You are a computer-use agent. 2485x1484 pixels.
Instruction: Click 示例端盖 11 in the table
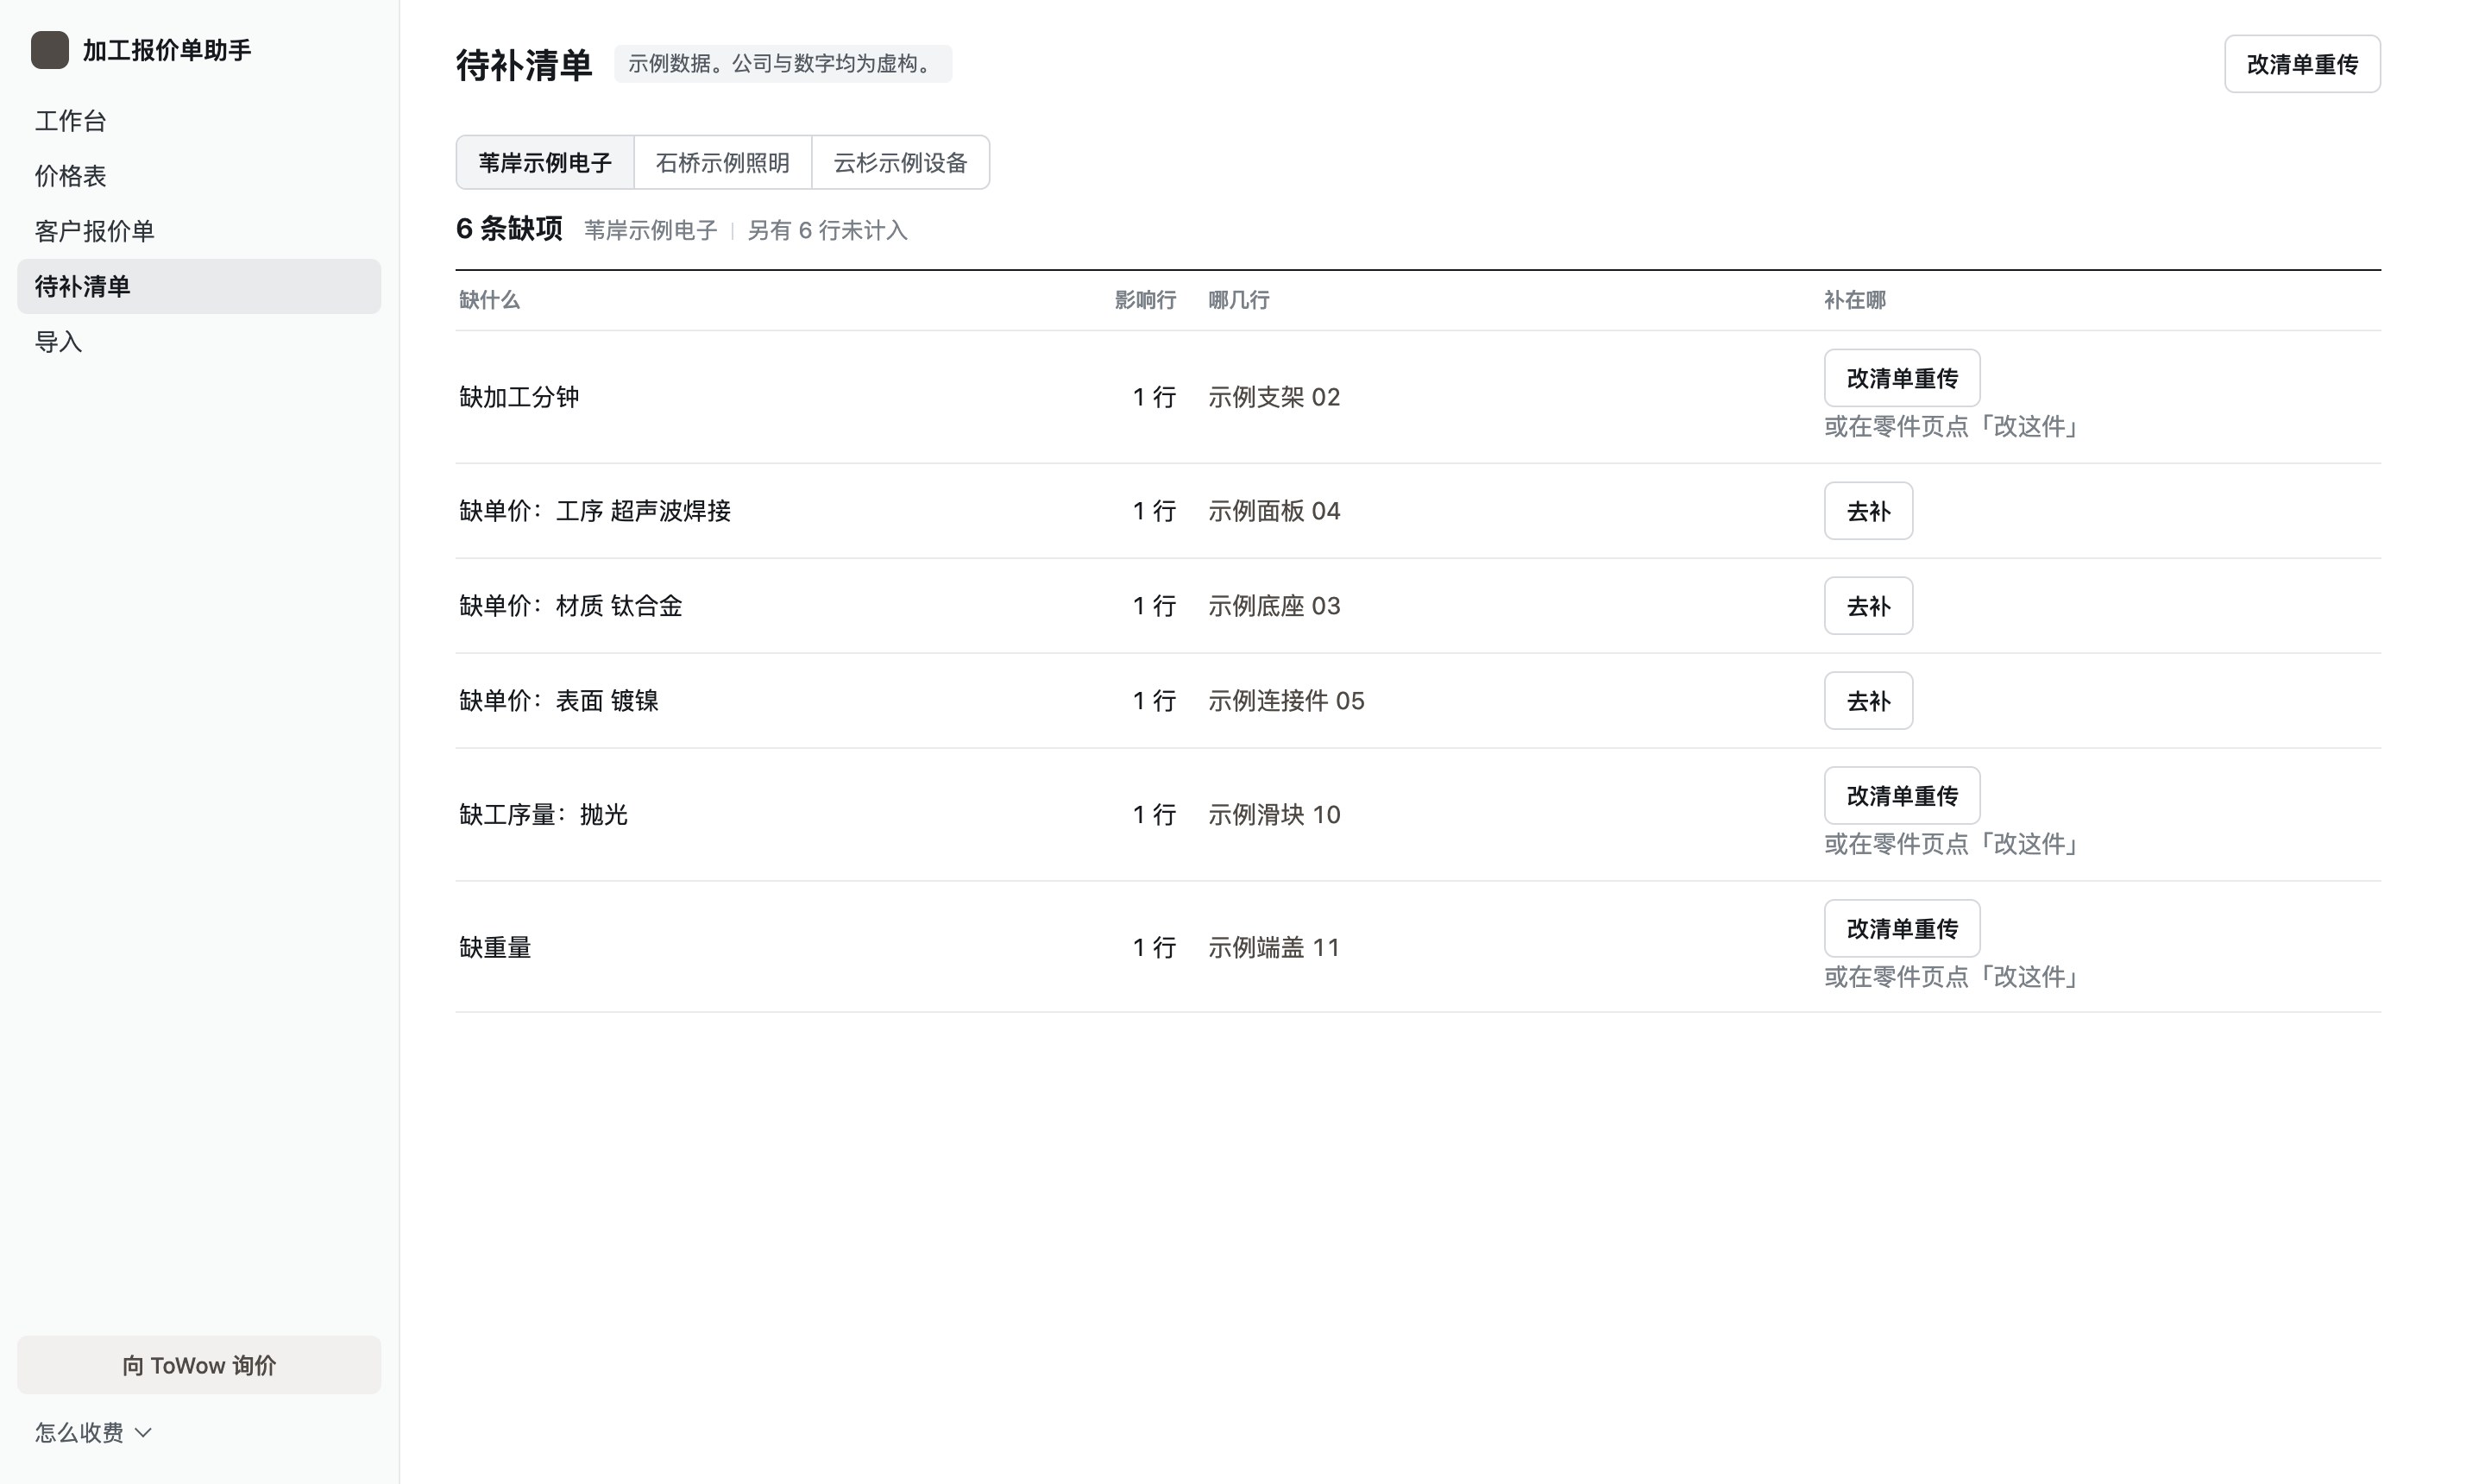[x=1274, y=948]
